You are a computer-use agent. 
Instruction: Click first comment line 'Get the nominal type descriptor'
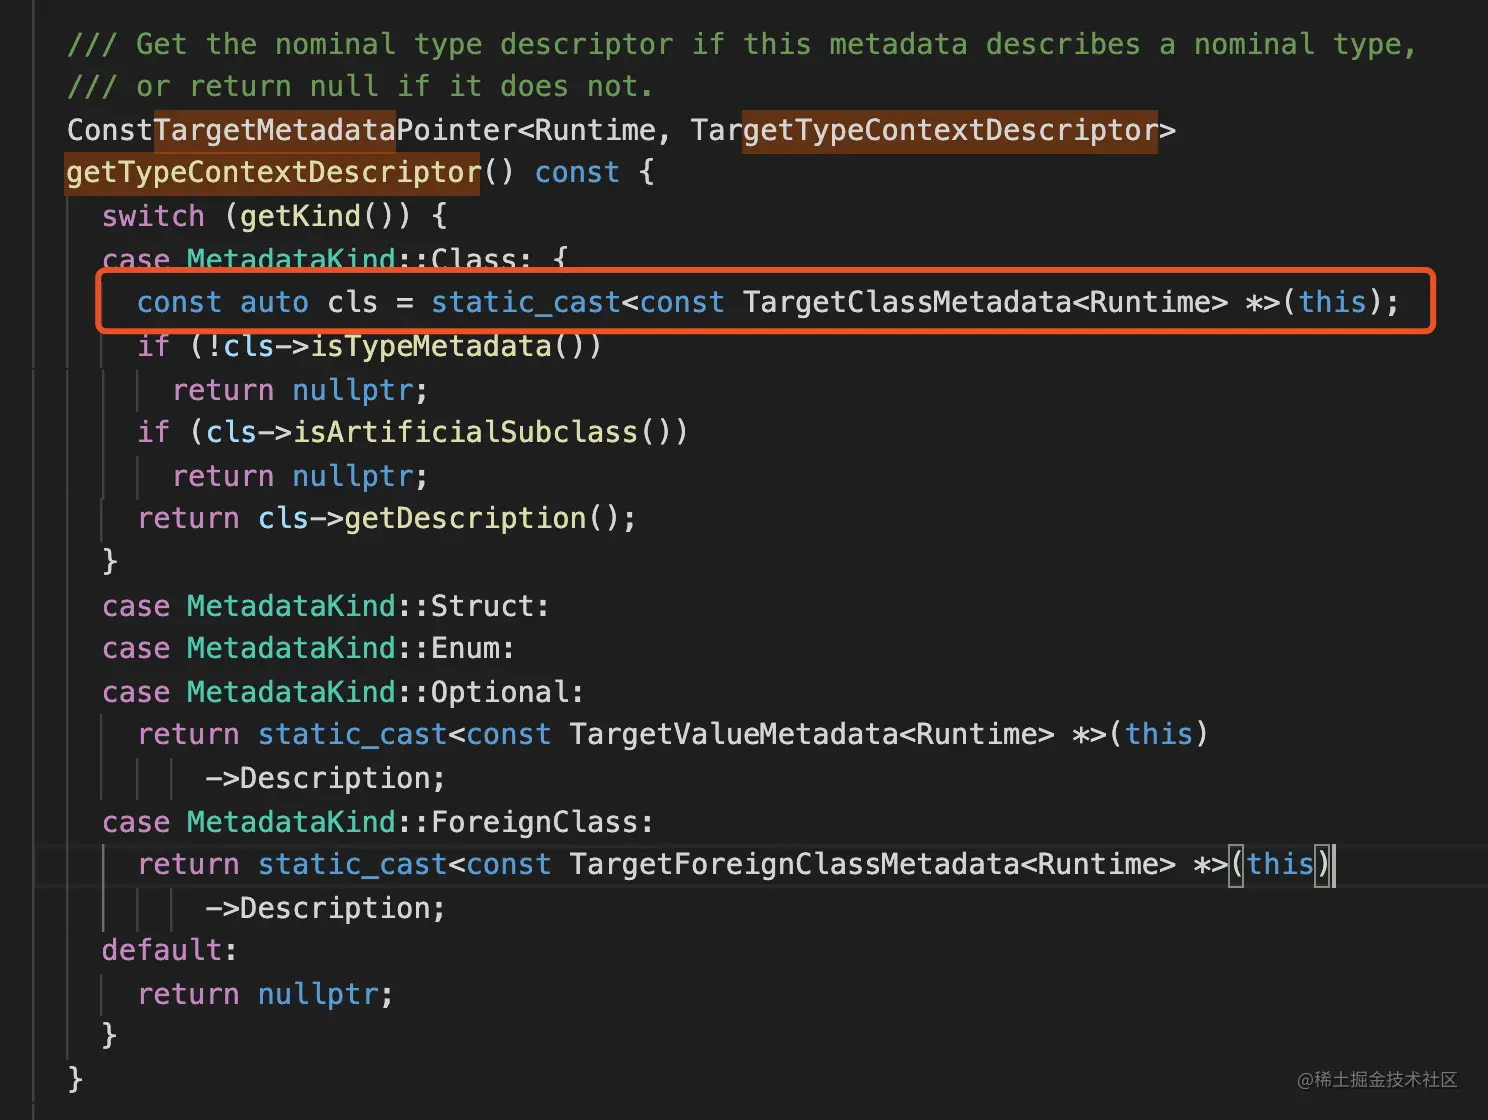tap(741, 44)
